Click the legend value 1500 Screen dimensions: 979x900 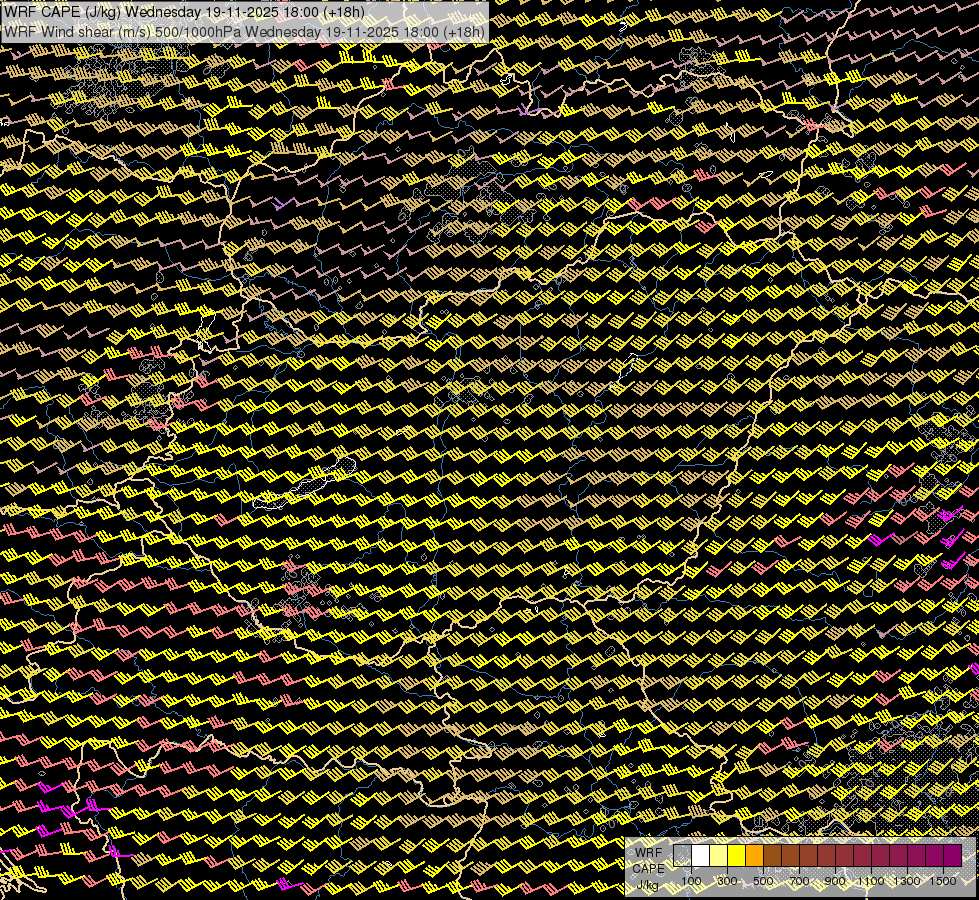[943, 881]
